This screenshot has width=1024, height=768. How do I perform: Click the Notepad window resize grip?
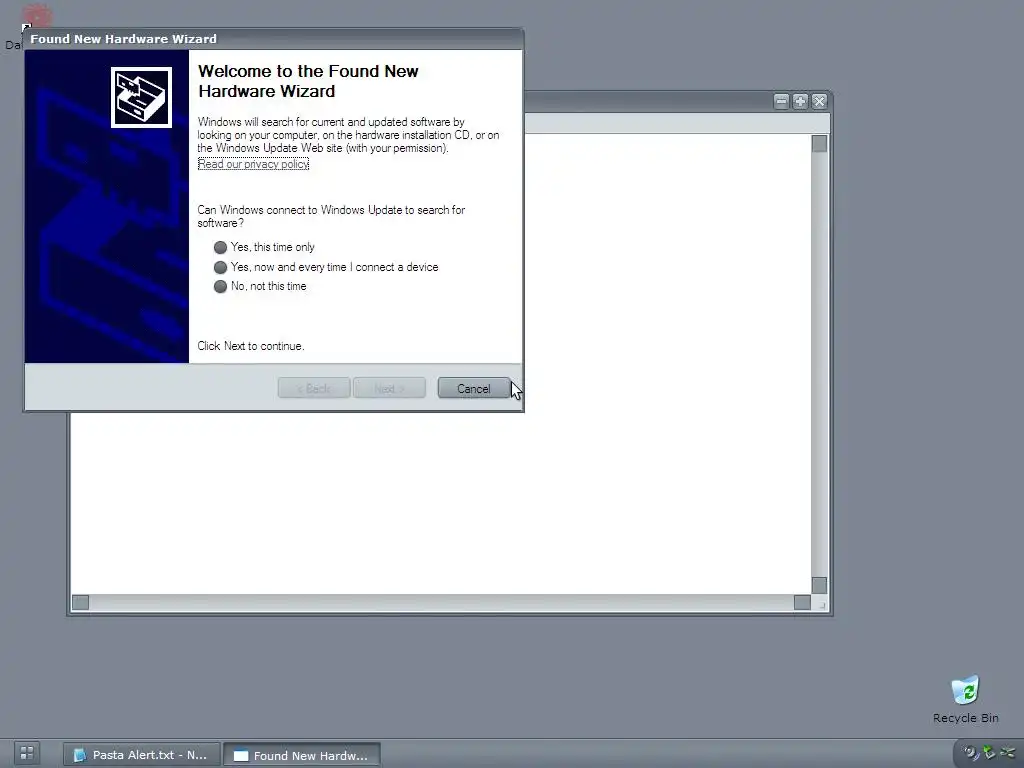822,605
